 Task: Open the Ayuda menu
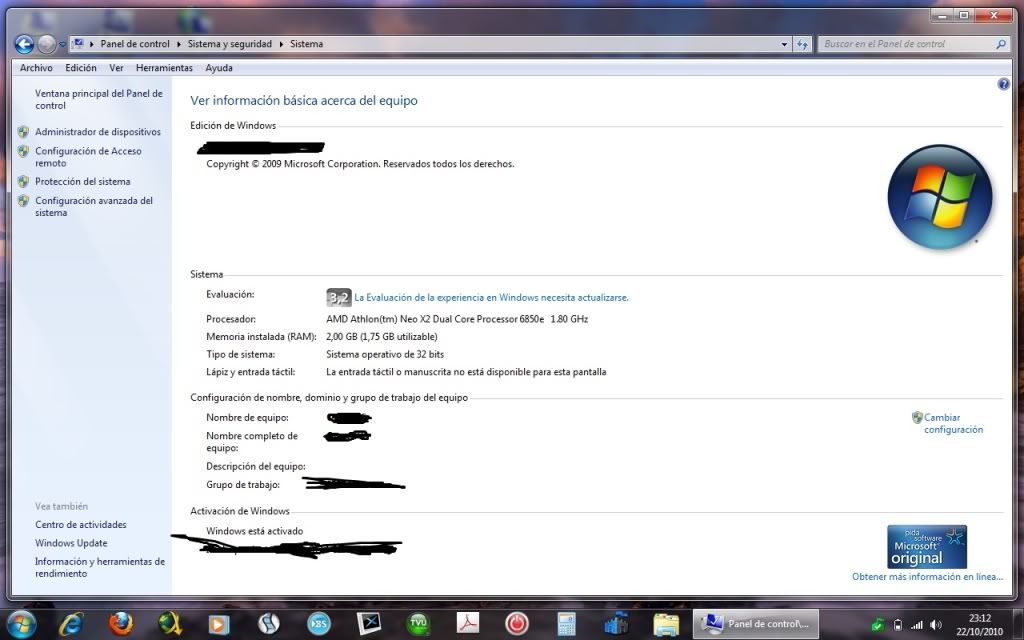pyautogui.click(x=219, y=68)
